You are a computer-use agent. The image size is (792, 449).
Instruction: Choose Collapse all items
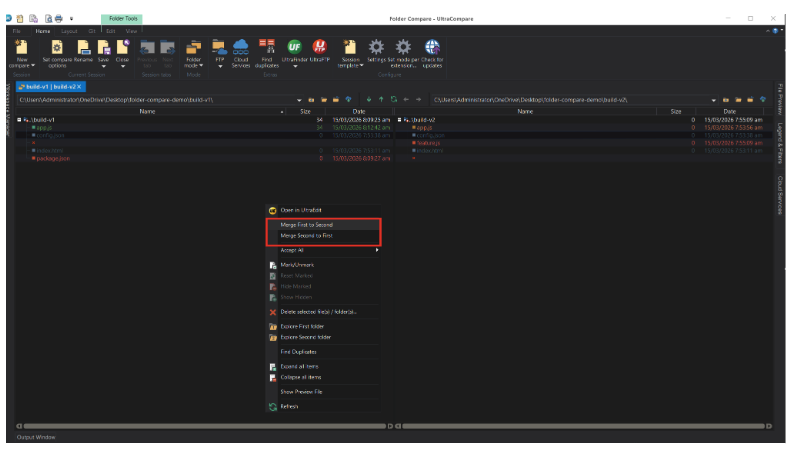pyautogui.click(x=323, y=377)
